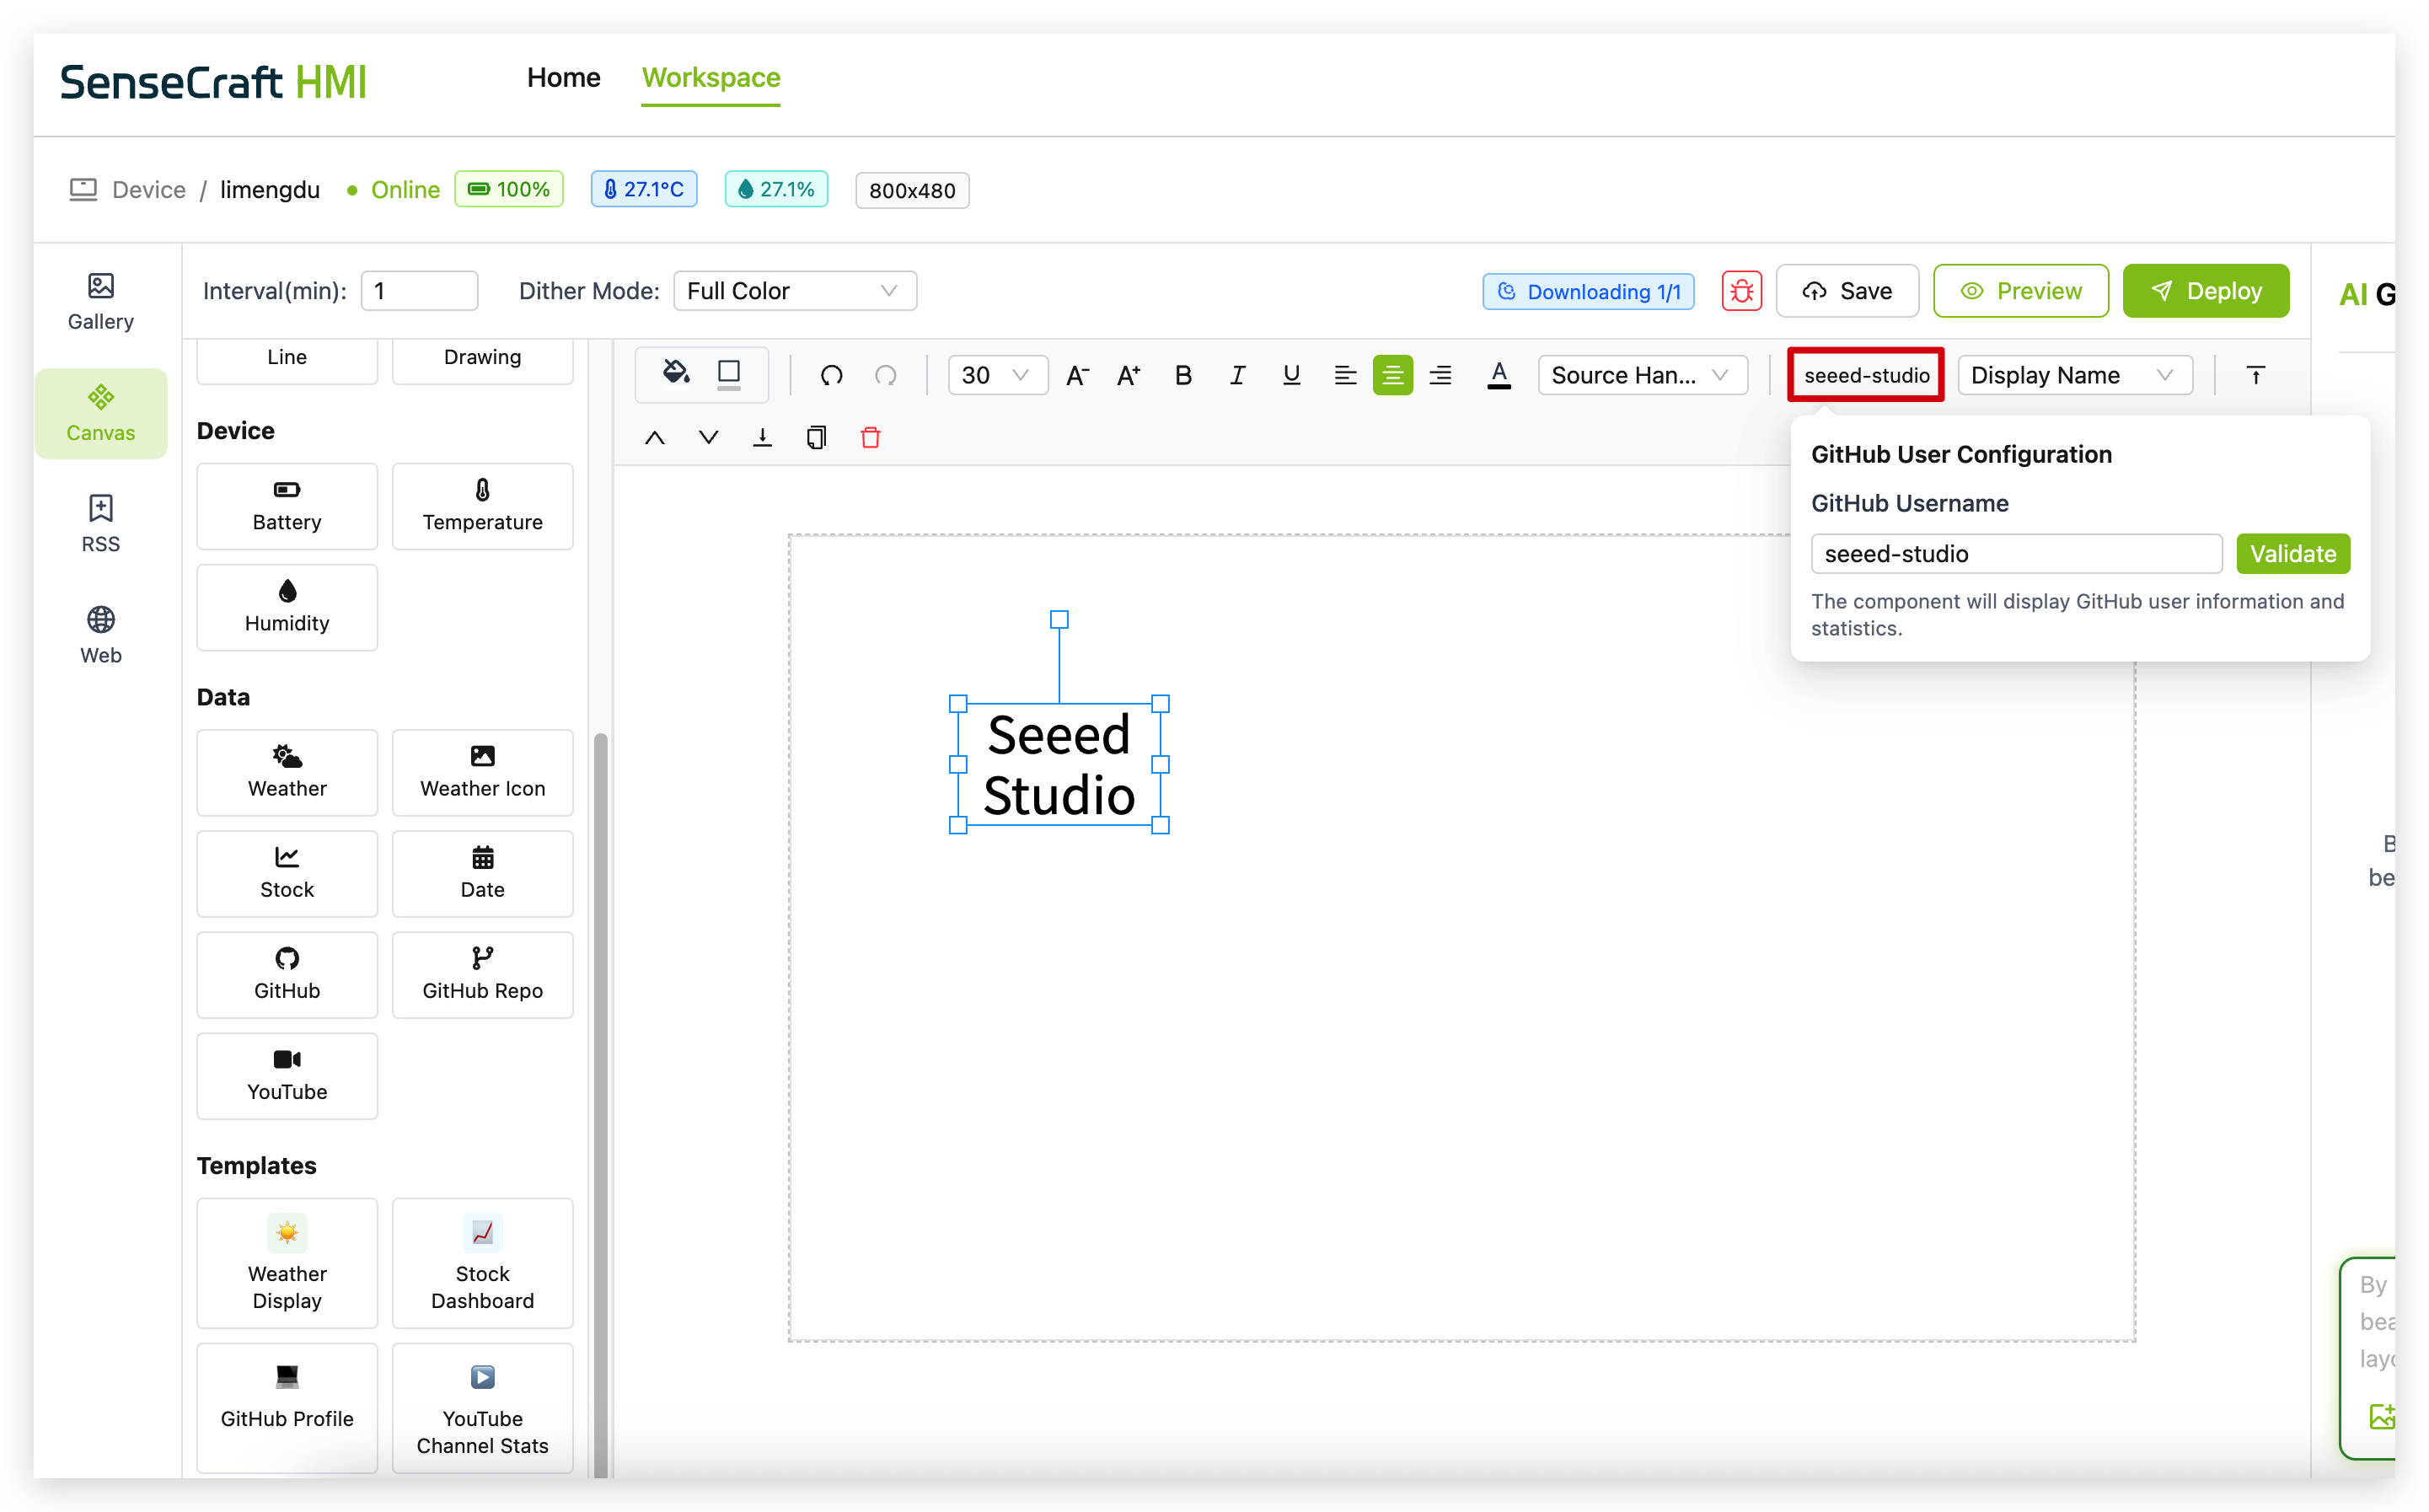Increase font size with A+ icon
Image resolution: width=2429 pixels, height=1512 pixels.
[x=1129, y=375]
